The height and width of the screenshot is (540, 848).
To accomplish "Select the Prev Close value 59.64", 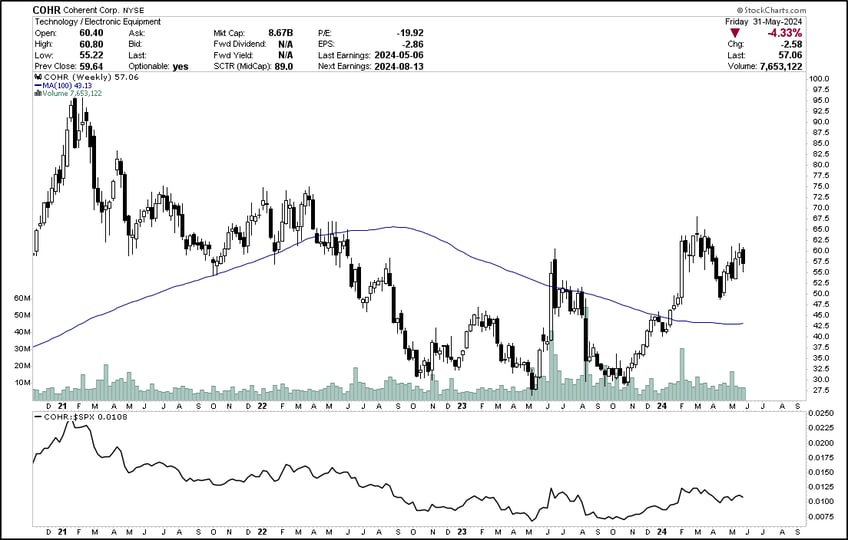I will pyautogui.click(x=91, y=67).
